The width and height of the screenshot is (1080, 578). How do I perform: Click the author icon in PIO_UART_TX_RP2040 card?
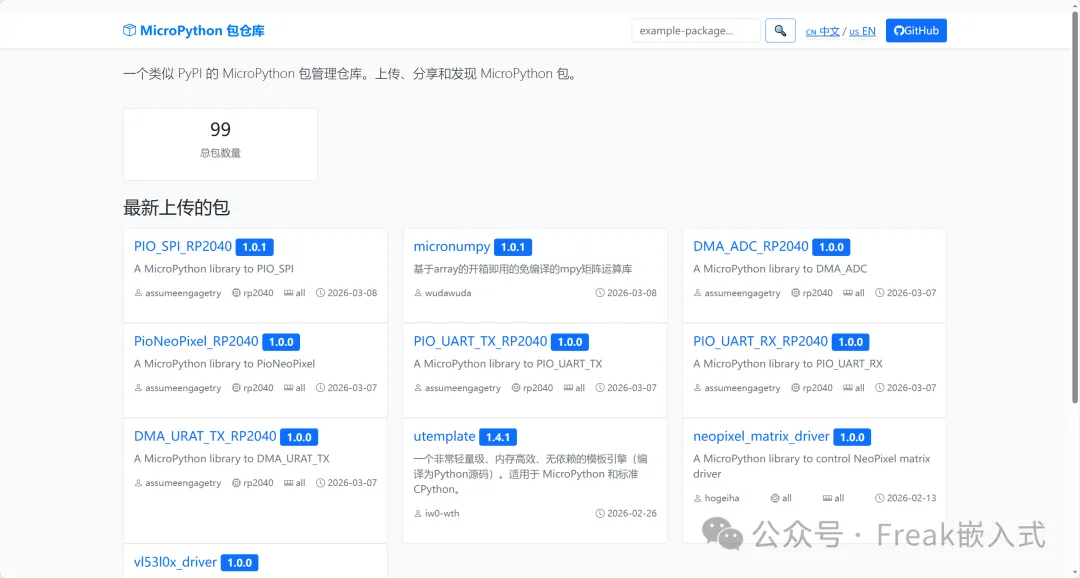point(417,388)
